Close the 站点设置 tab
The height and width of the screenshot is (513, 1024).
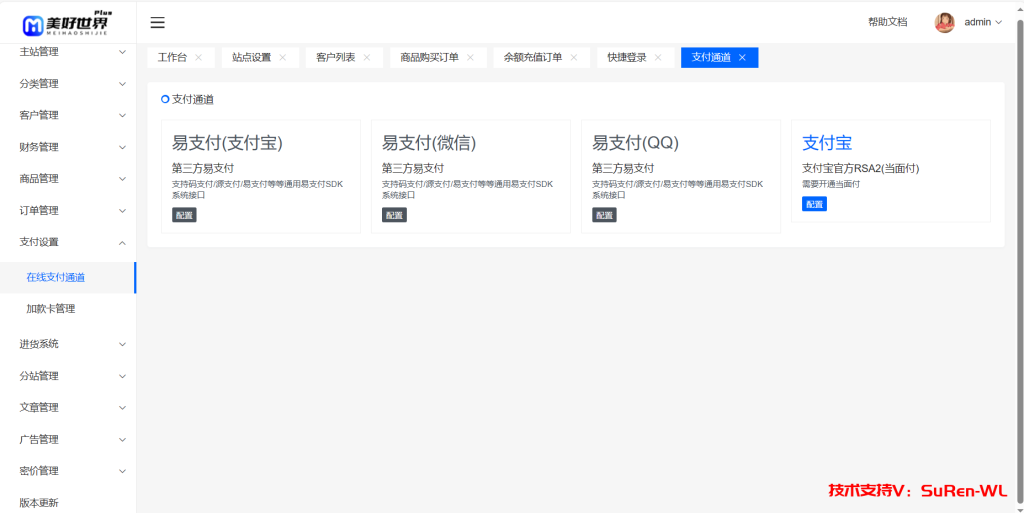(283, 57)
